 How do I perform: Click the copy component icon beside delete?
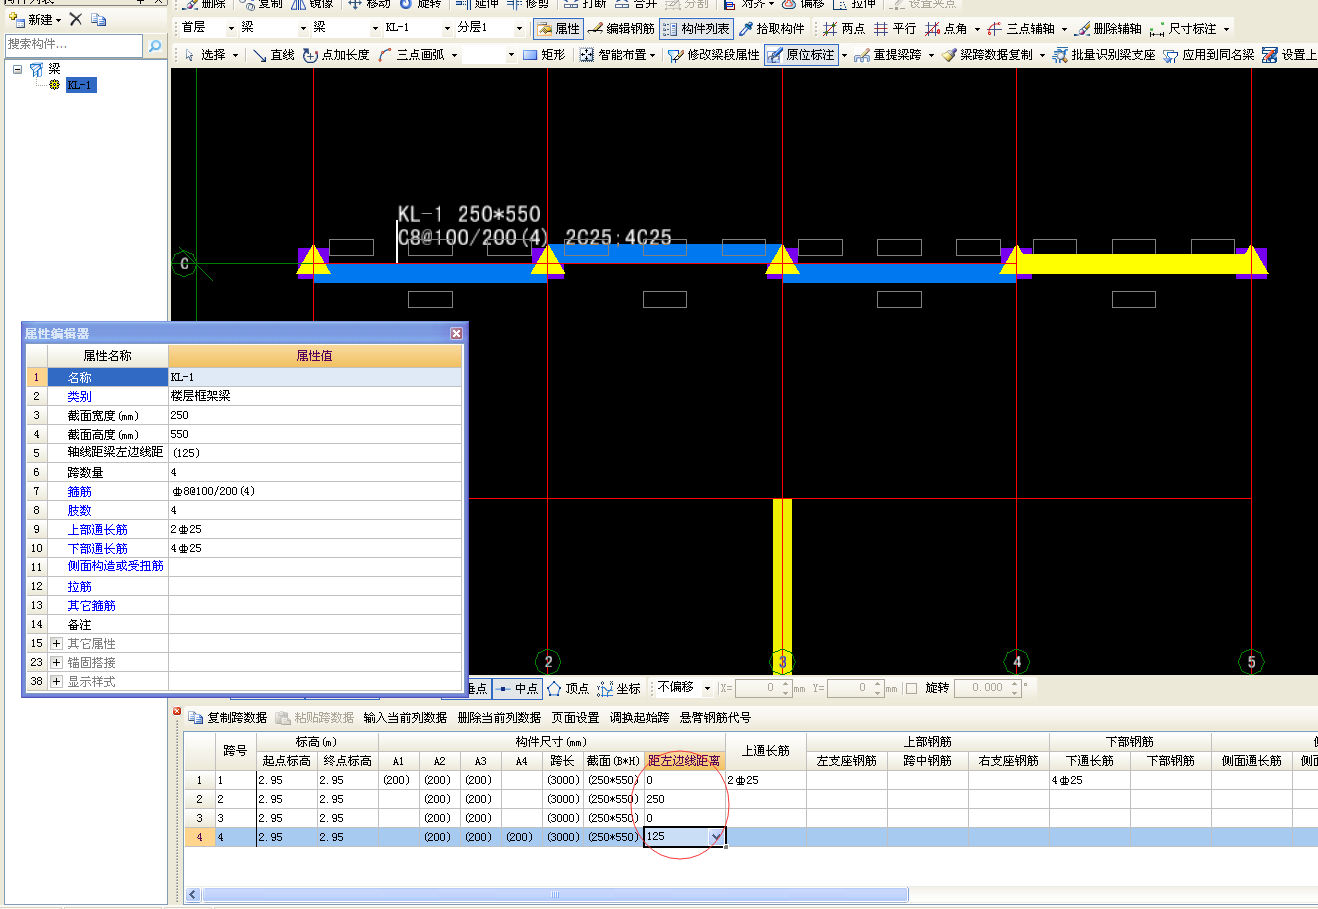coord(98,19)
